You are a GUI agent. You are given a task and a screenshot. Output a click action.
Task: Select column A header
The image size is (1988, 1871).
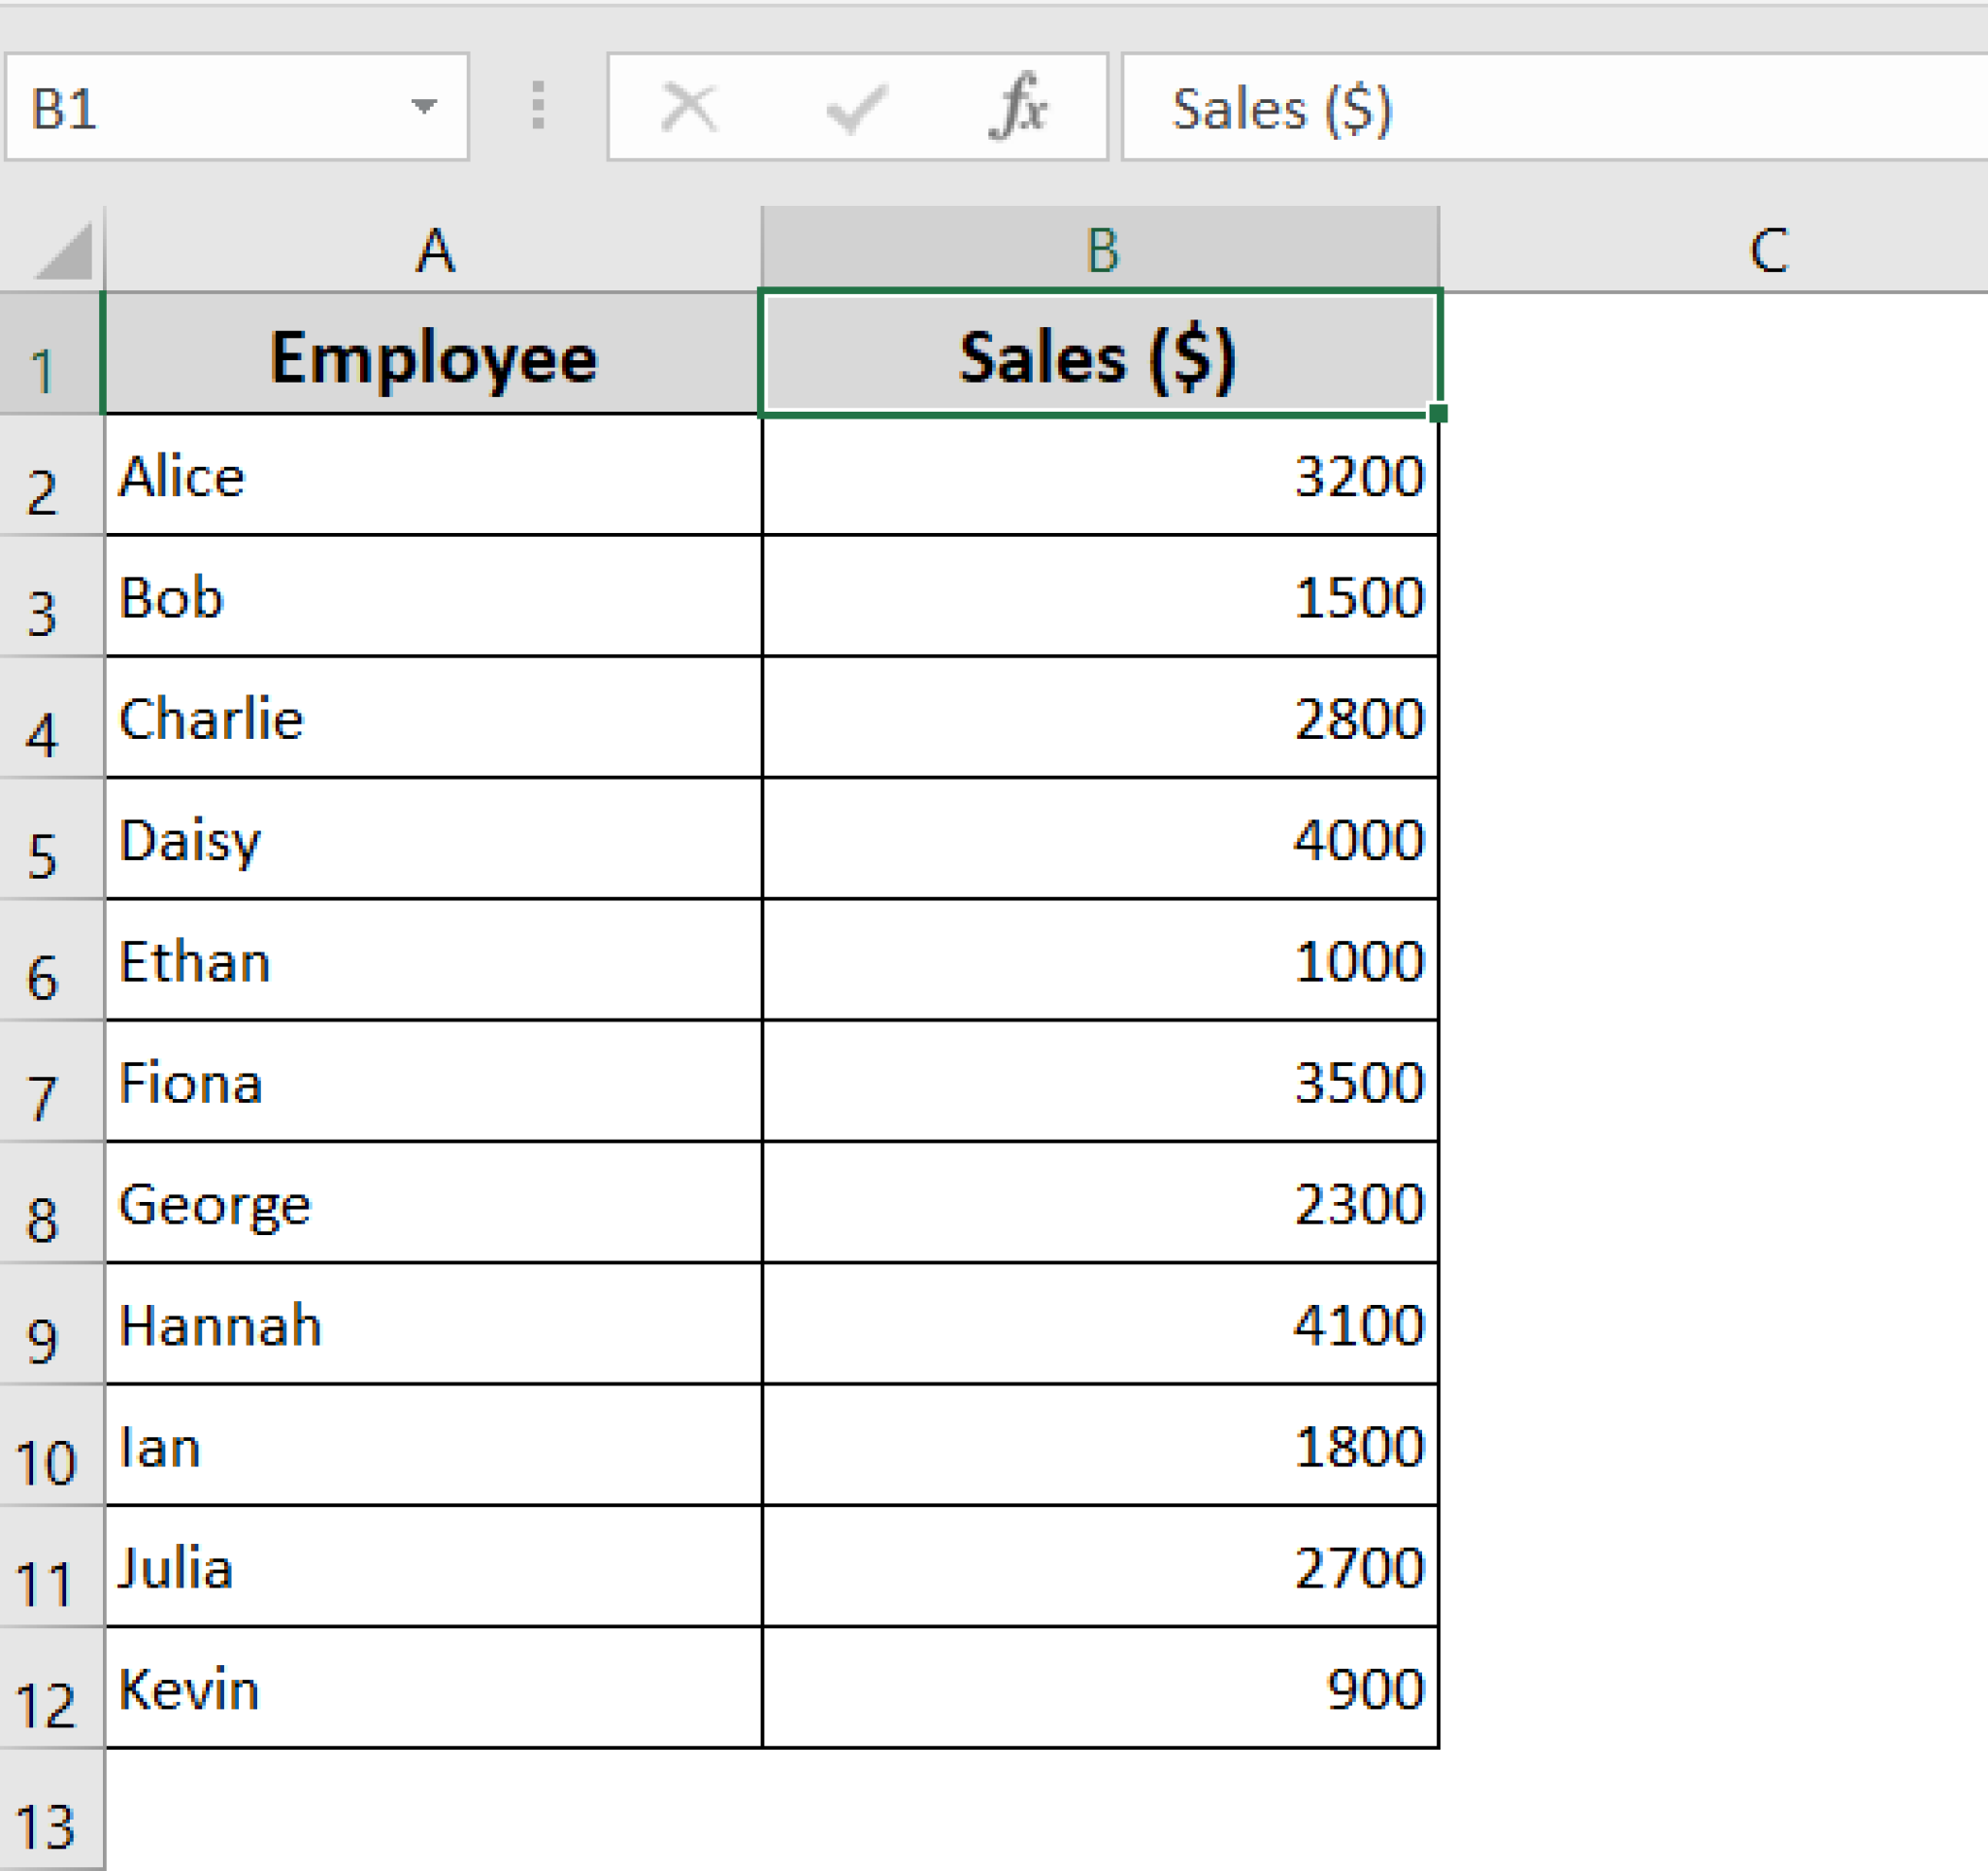pos(433,252)
